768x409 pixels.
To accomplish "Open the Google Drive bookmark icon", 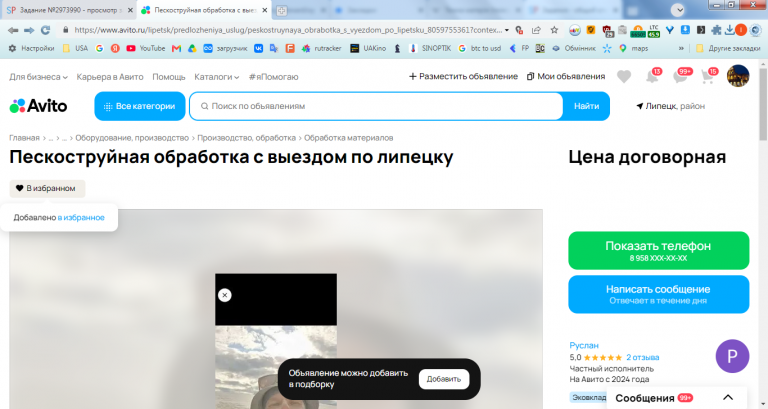I will [192, 48].
